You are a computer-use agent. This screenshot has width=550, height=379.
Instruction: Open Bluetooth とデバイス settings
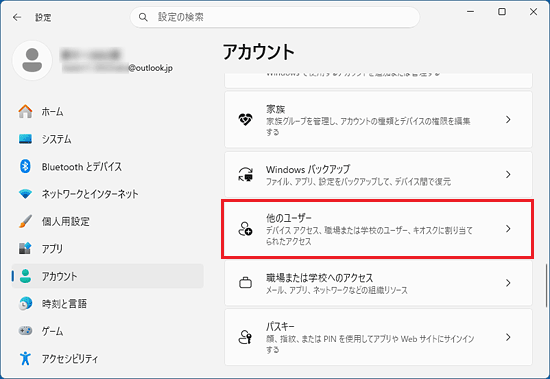click(107, 166)
